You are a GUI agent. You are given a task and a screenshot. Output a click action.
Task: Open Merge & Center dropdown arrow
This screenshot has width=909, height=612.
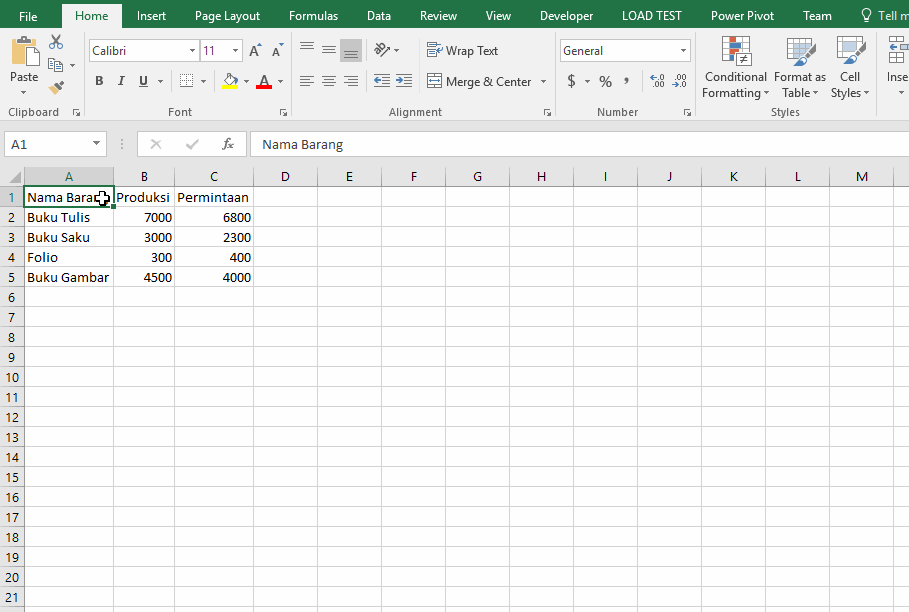click(x=543, y=81)
